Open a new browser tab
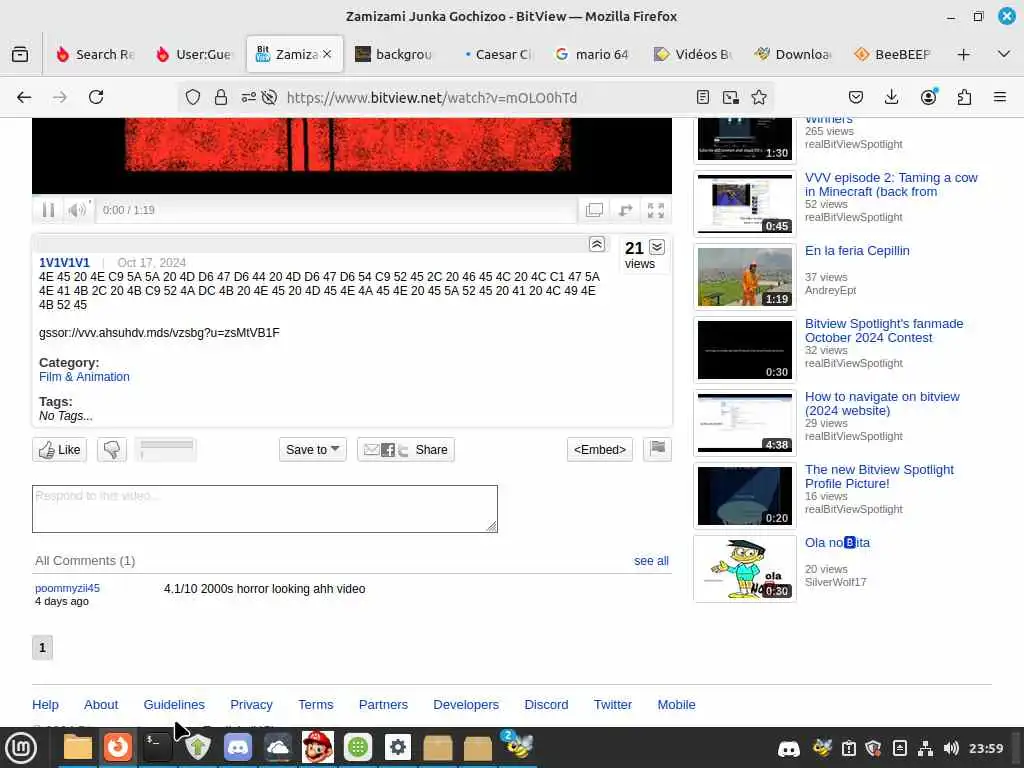This screenshot has width=1024, height=768. point(963,54)
